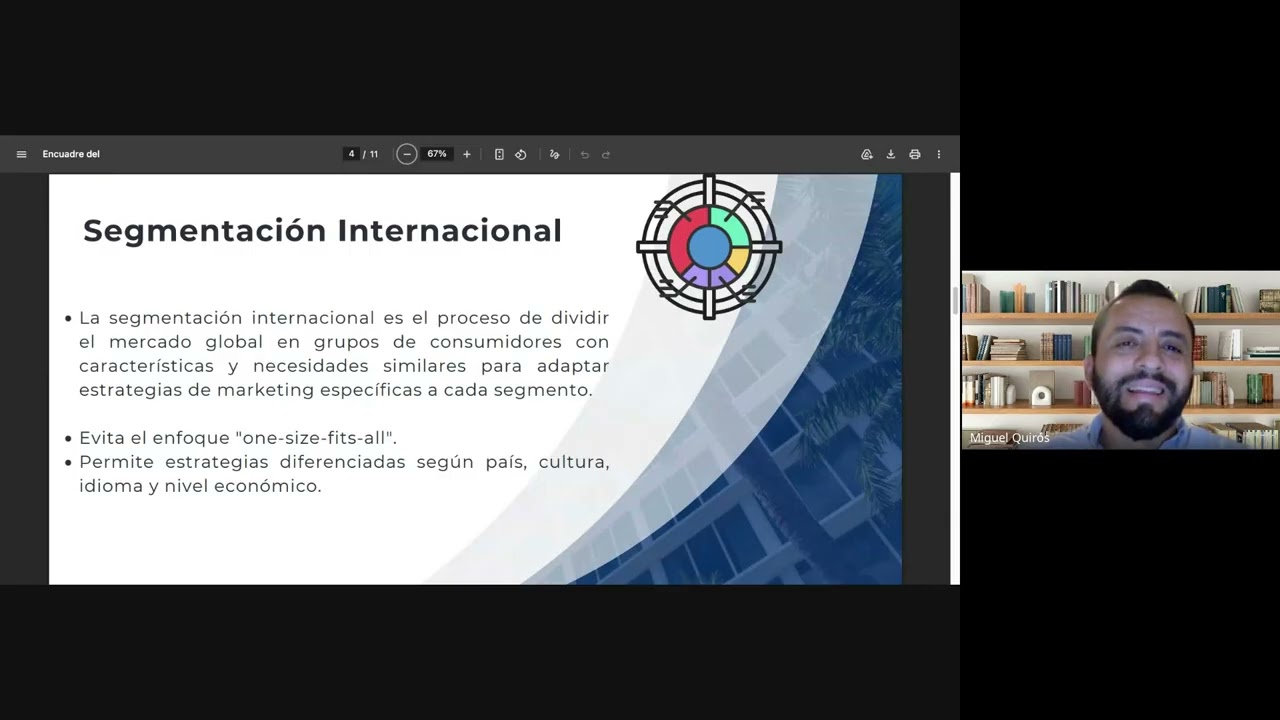Activate the draw annotation tool

click(554, 154)
